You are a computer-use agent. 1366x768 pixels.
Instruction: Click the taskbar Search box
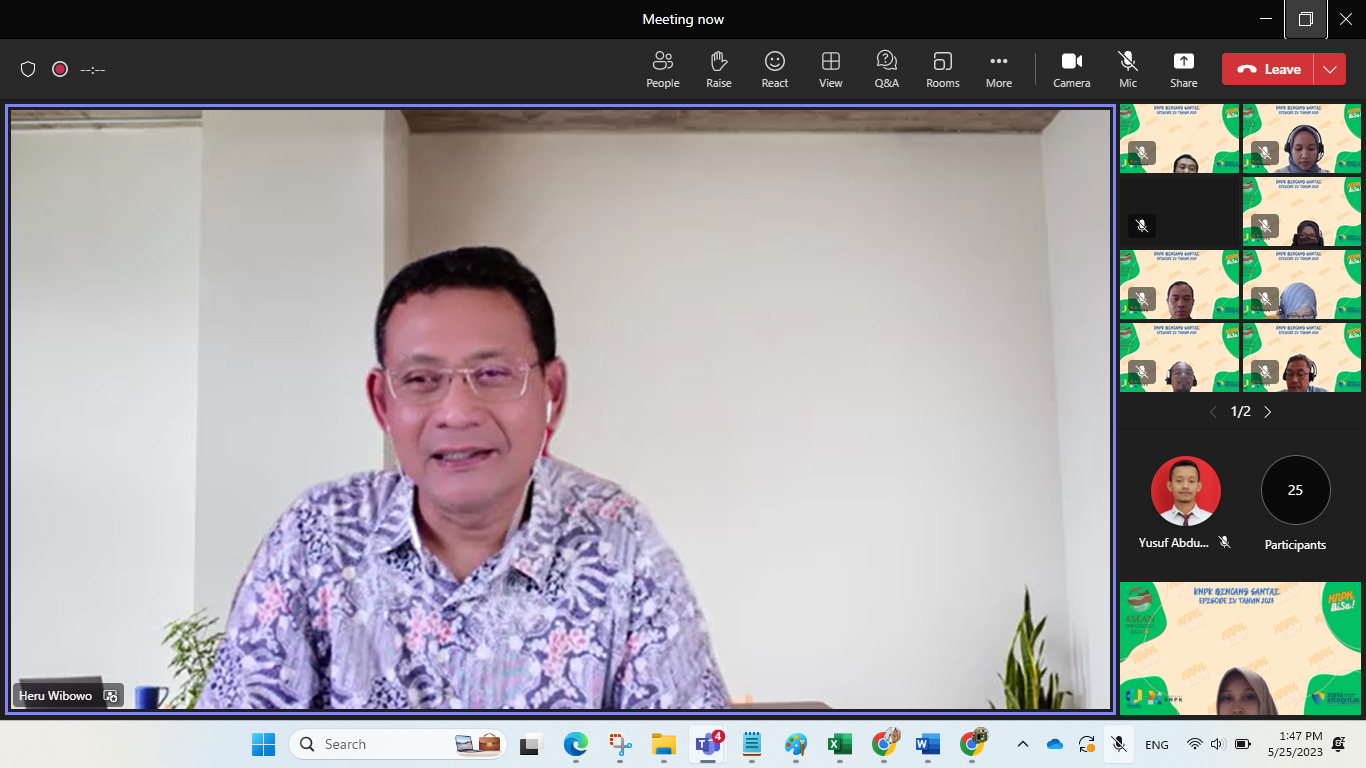click(397, 744)
